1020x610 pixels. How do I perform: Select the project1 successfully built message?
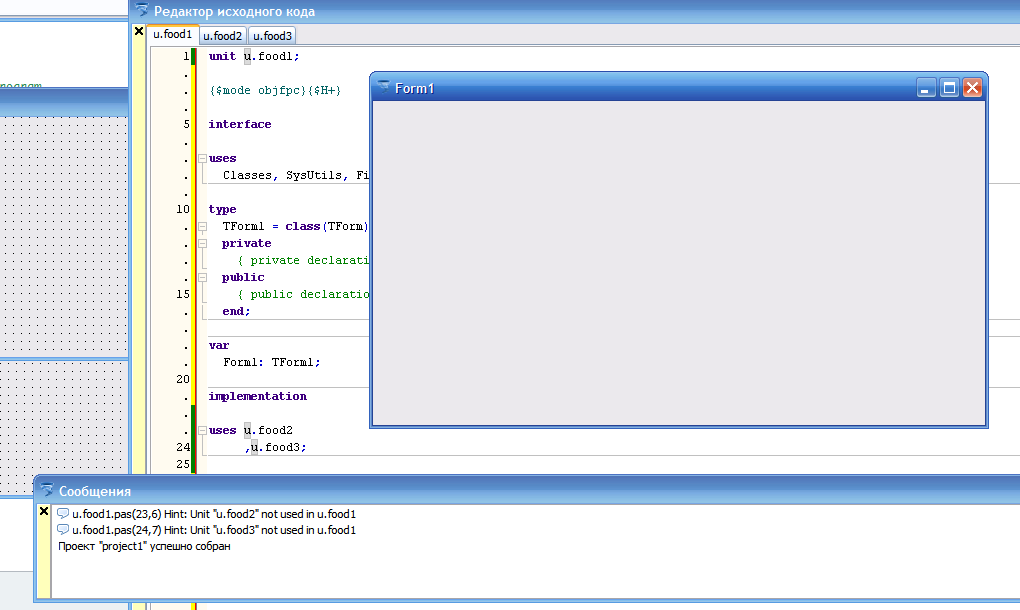point(144,546)
